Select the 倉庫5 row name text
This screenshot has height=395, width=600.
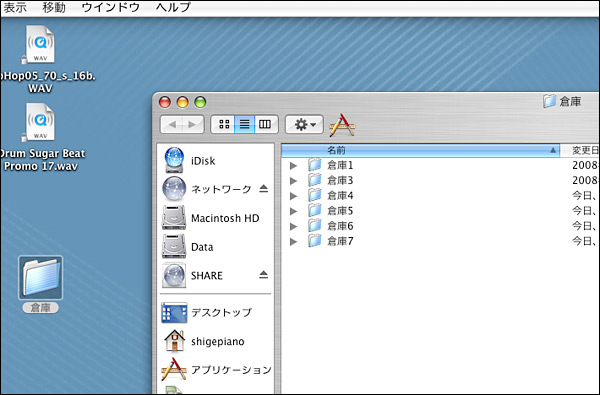(340, 211)
